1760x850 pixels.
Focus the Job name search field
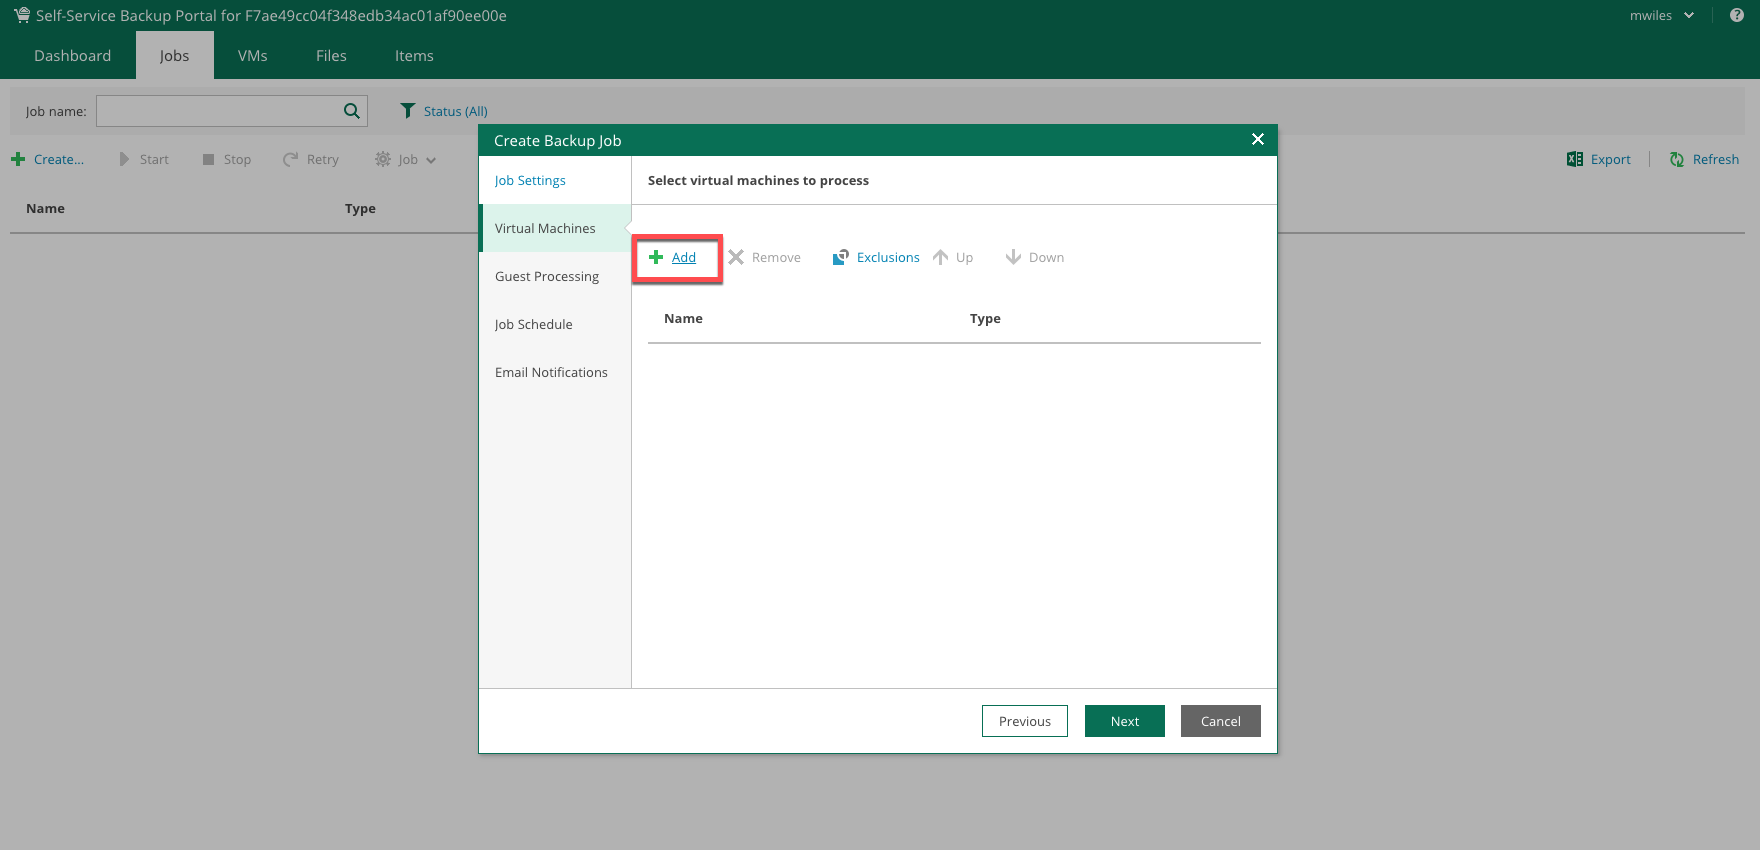click(218, 111)
